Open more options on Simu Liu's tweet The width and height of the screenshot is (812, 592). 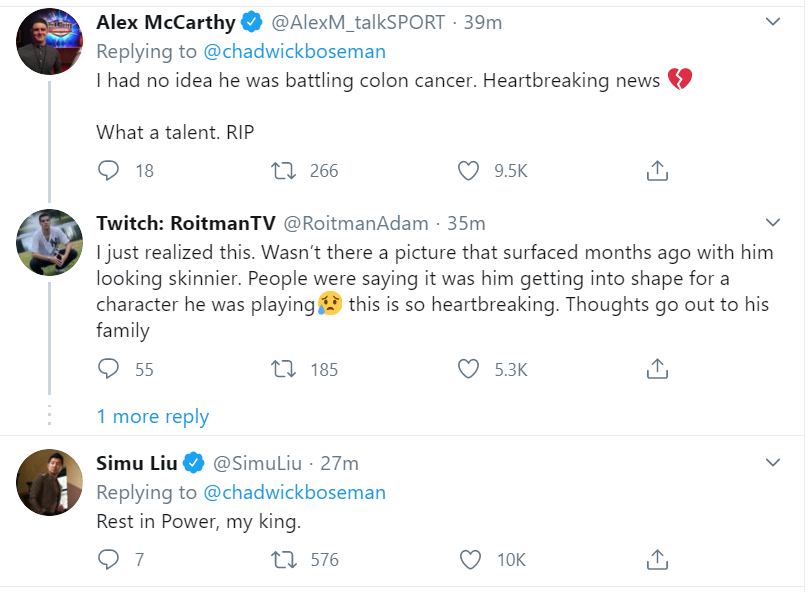coord(773,463)
